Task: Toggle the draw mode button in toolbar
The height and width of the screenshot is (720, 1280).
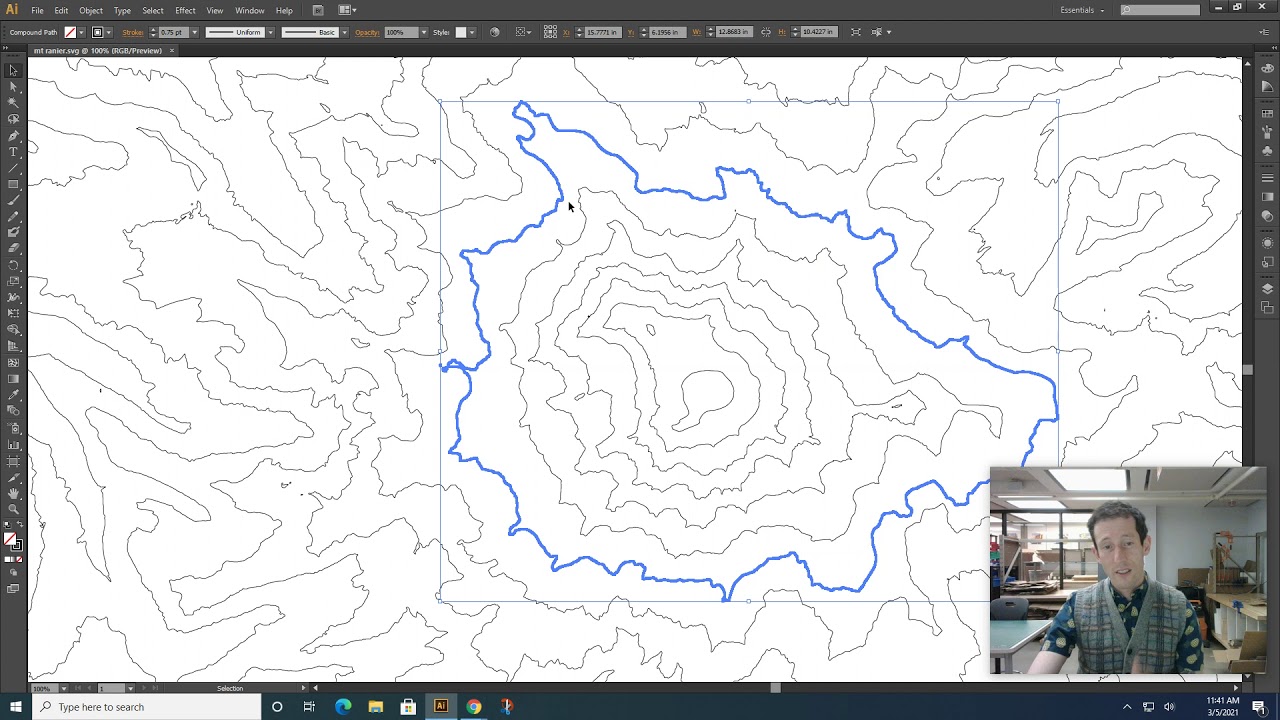Action: pyautogui.click(x=13, y=573)
